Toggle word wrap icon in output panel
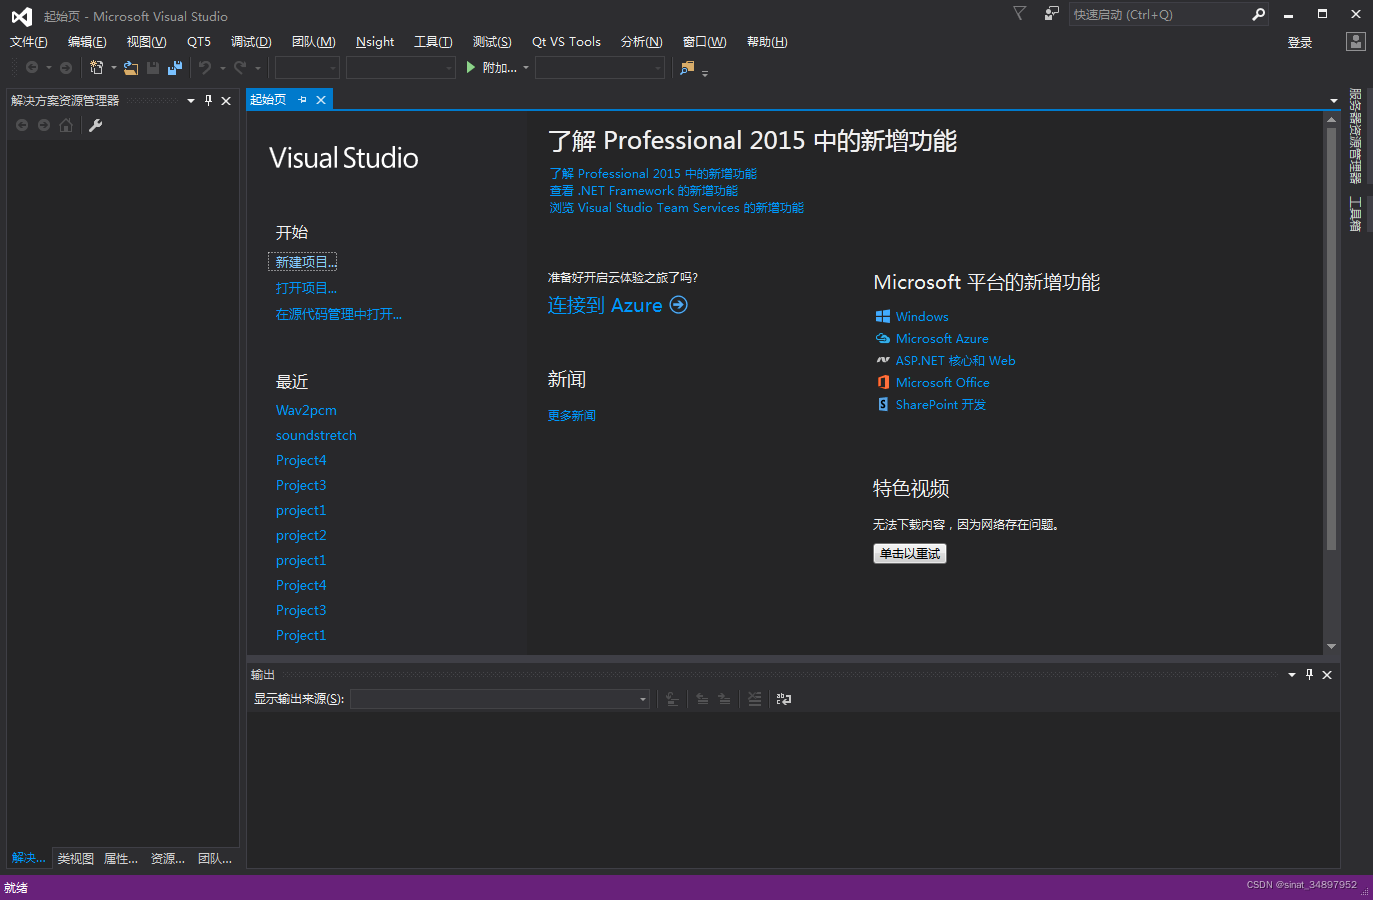1373x900 pixels. pyautogui.click(x=784, y=699)
